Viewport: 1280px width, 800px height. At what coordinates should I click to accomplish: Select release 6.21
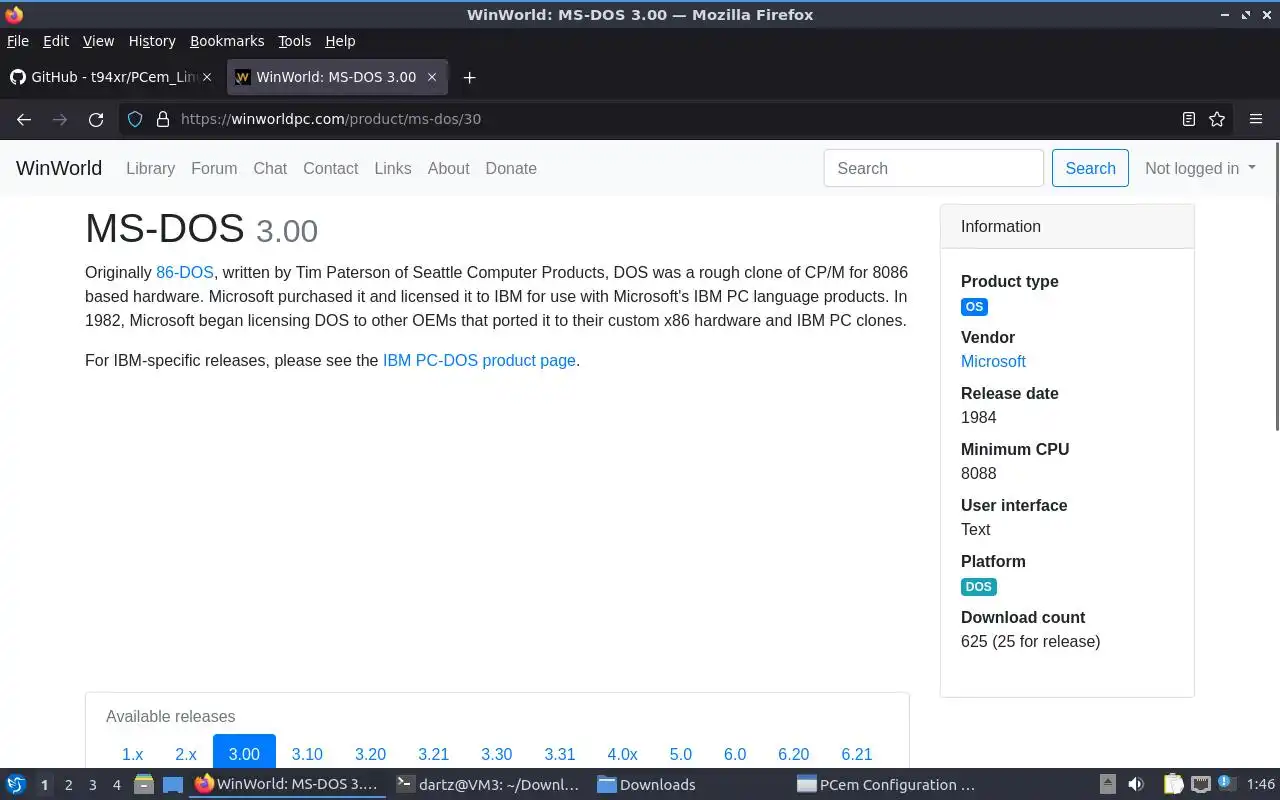click(x=857, y=754)
